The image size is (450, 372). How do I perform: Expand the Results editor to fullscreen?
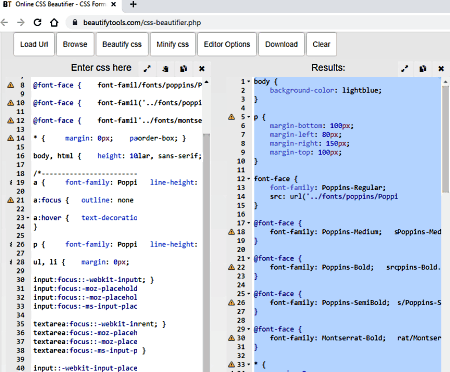pyautogui.click(x=405, y=69)
